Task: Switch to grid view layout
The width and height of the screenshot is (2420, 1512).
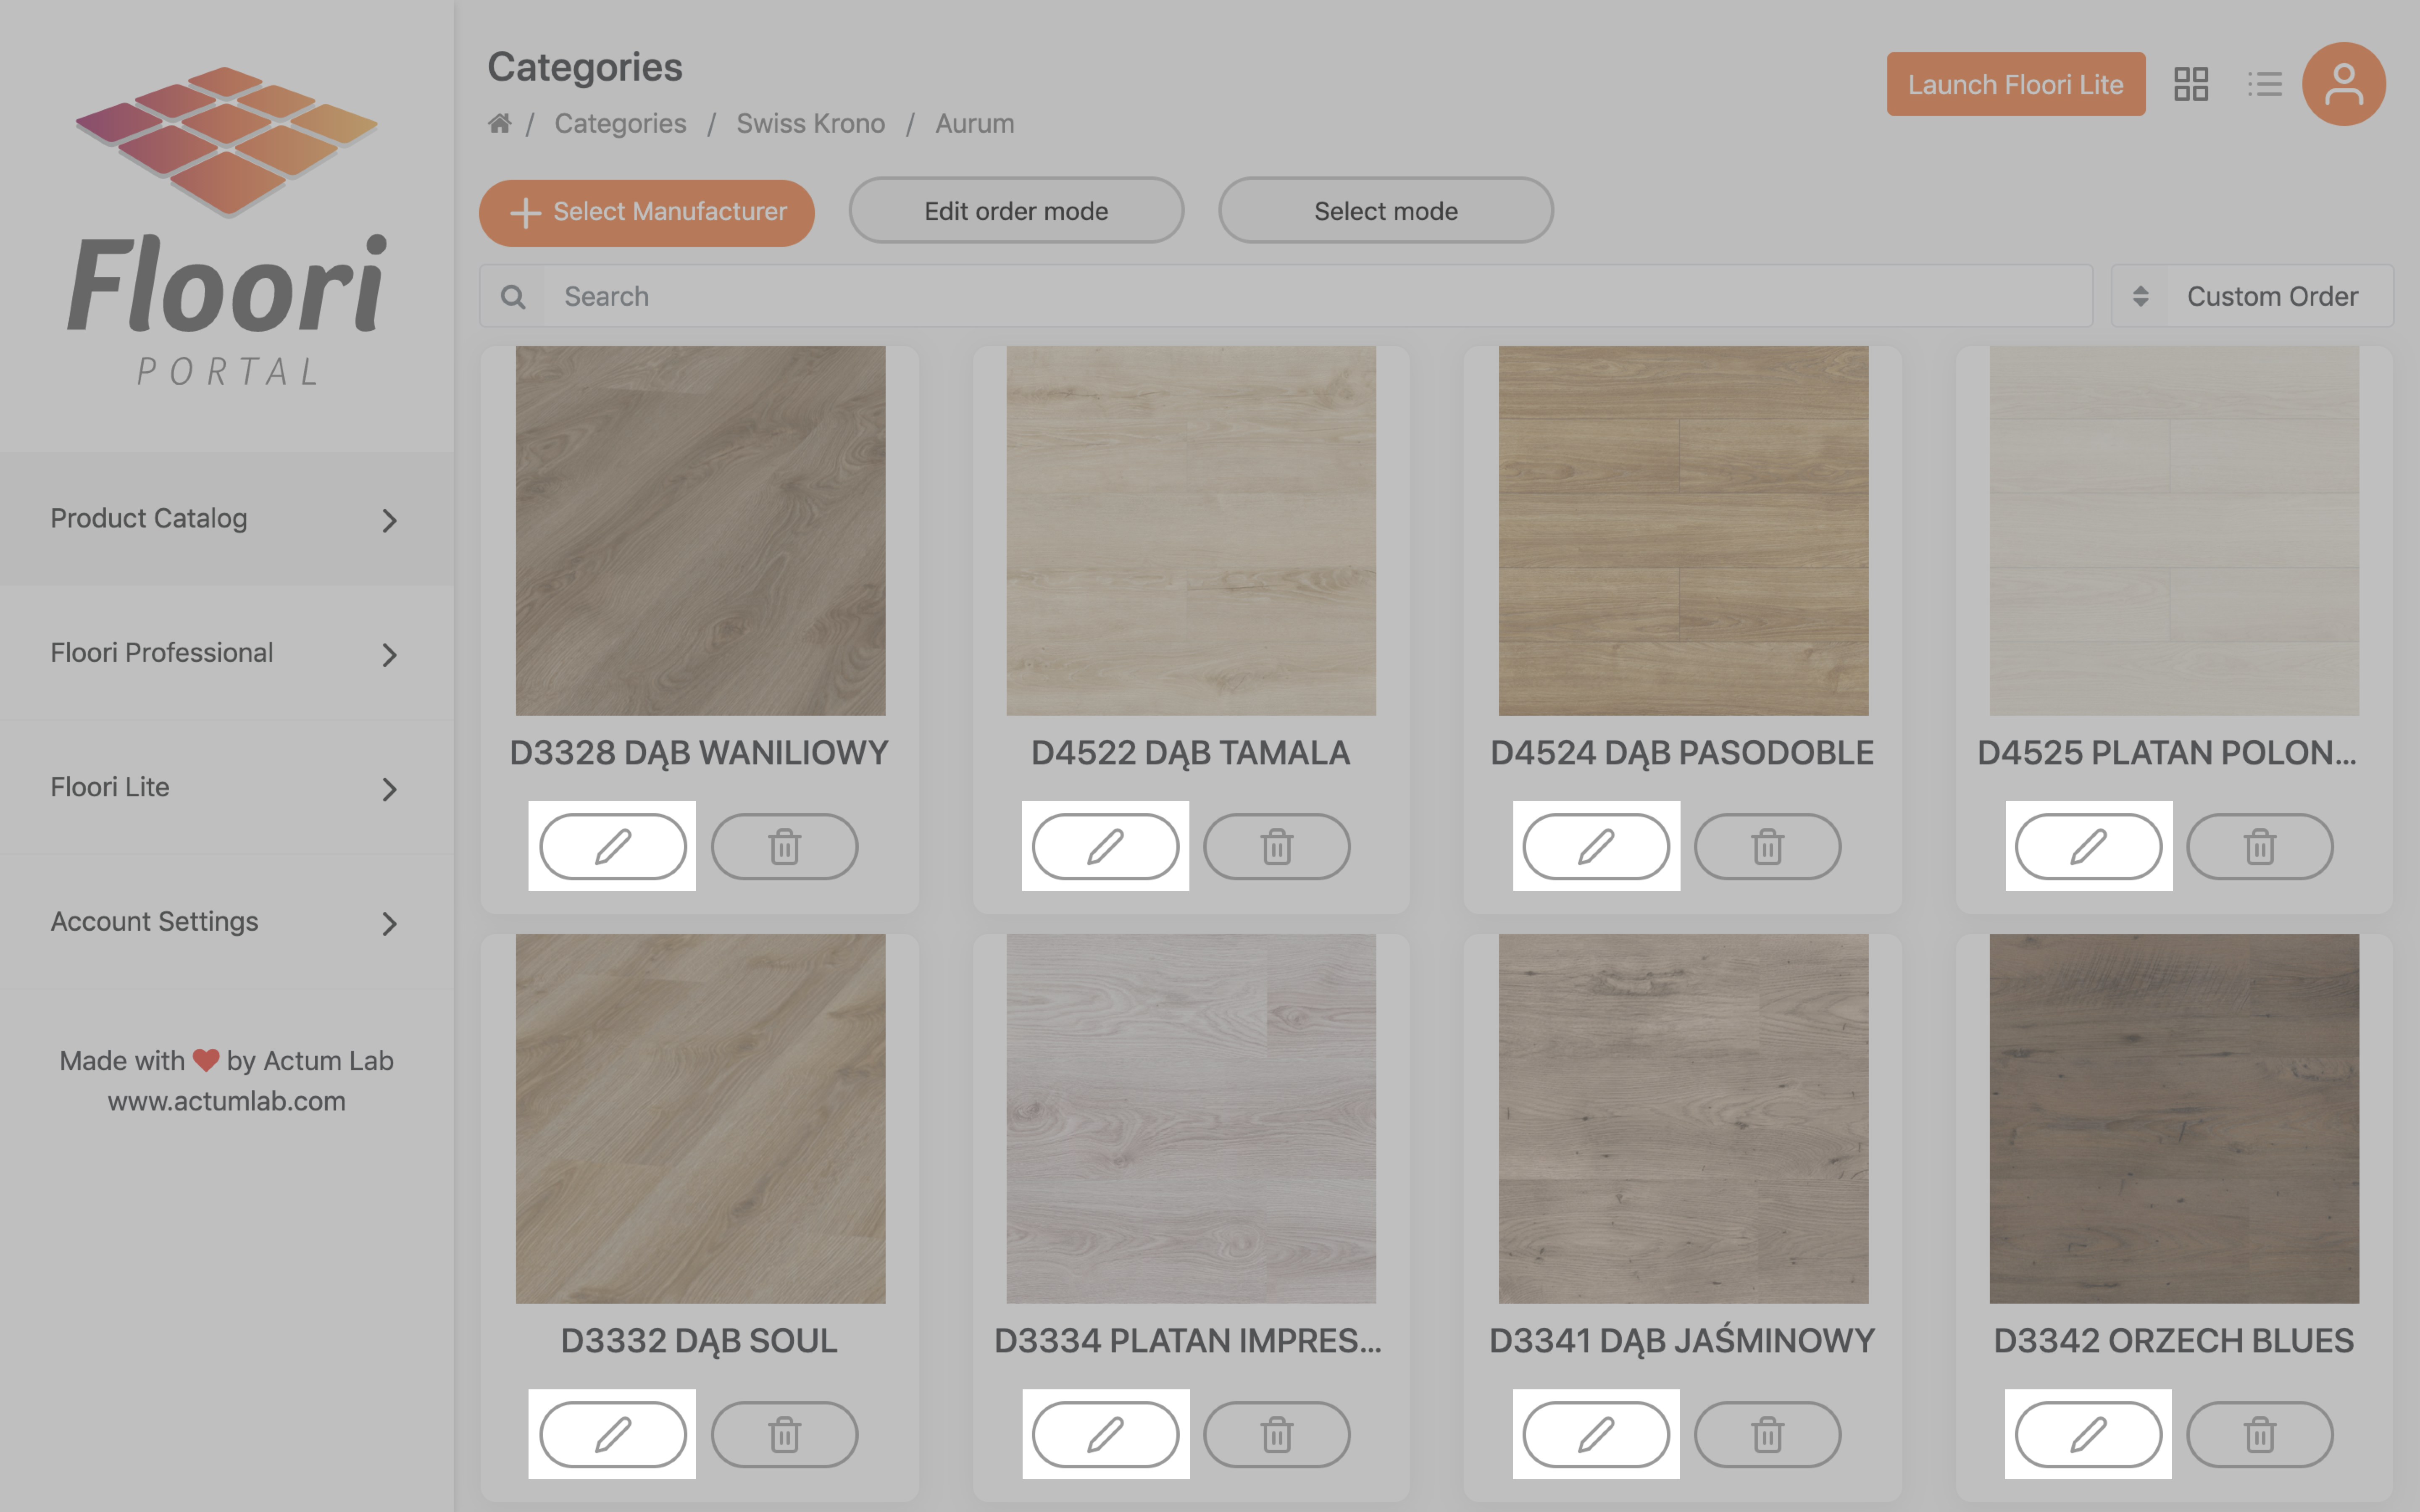Action: [2191, 84]
